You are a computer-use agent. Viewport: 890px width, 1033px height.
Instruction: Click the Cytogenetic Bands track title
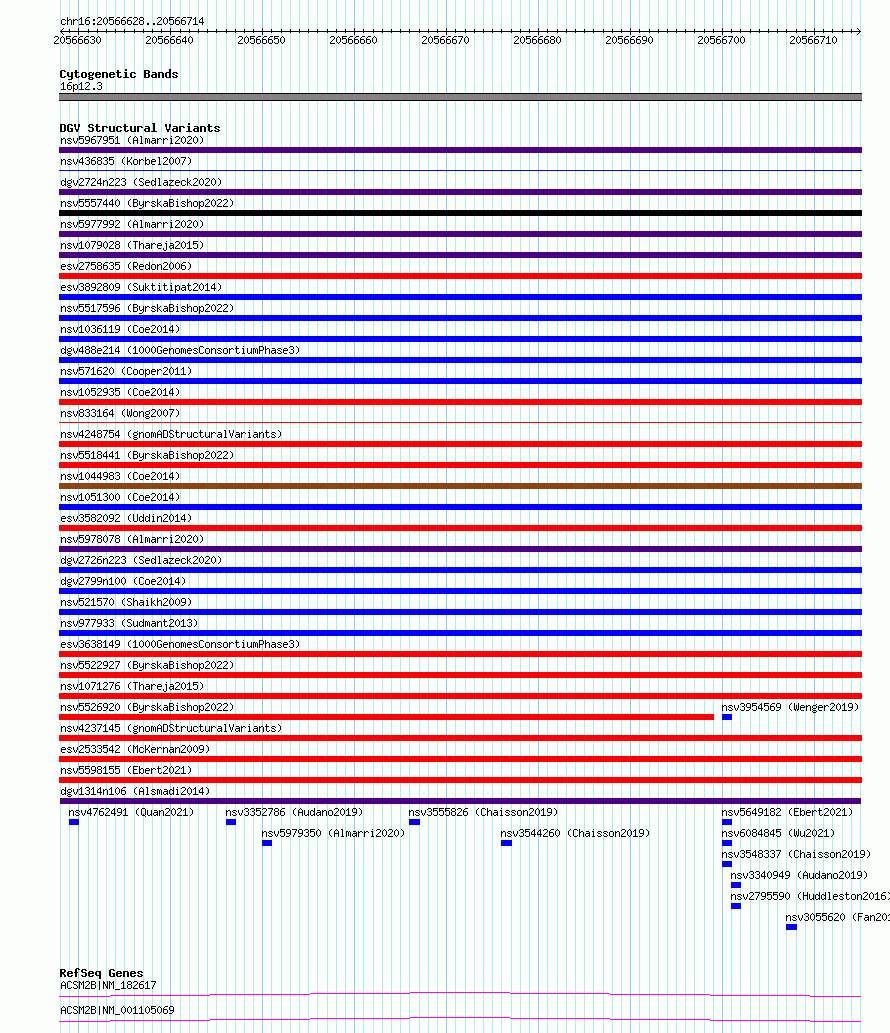pyautogui.click(x=119, y=74)
